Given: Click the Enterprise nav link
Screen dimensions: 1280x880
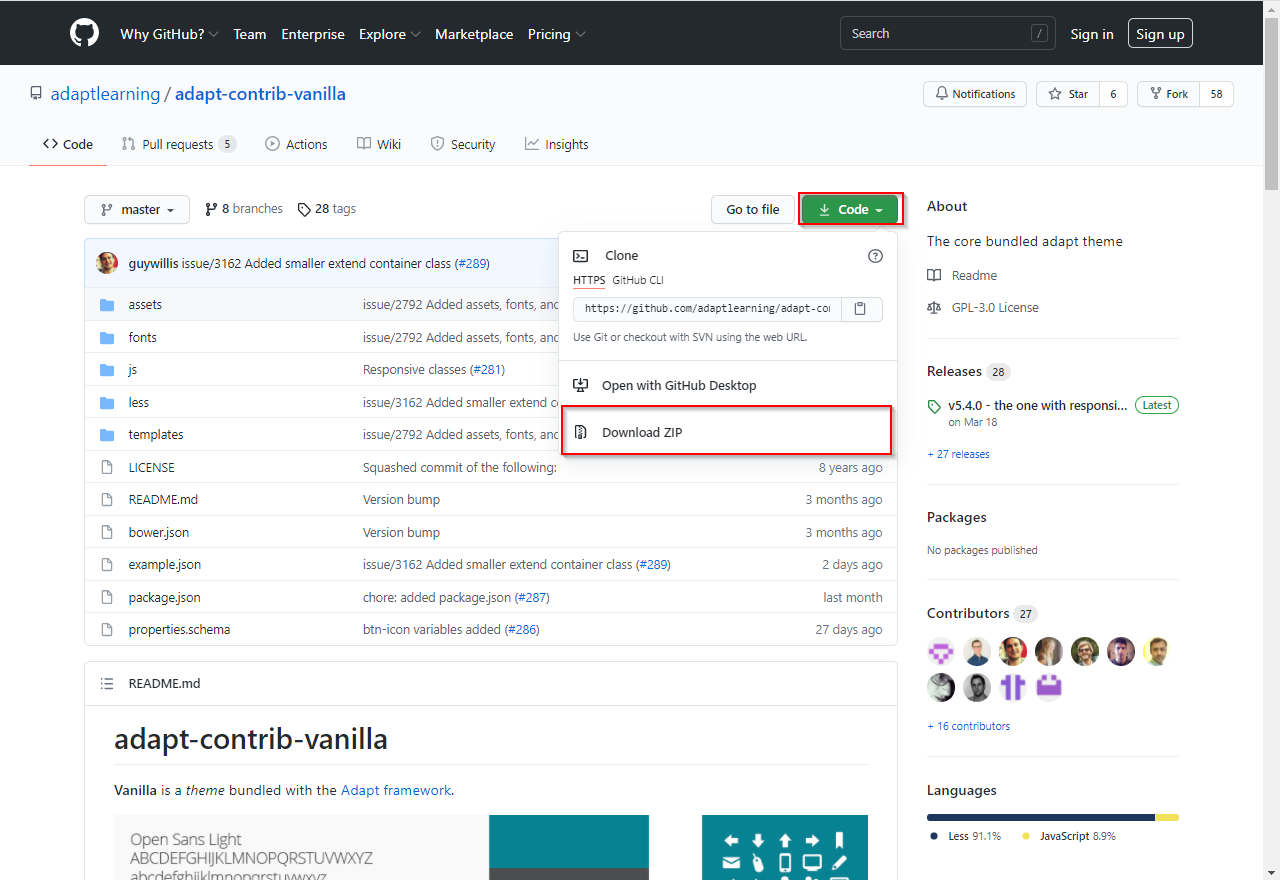Looking at the screenshot, I should [x=313, y=34].
